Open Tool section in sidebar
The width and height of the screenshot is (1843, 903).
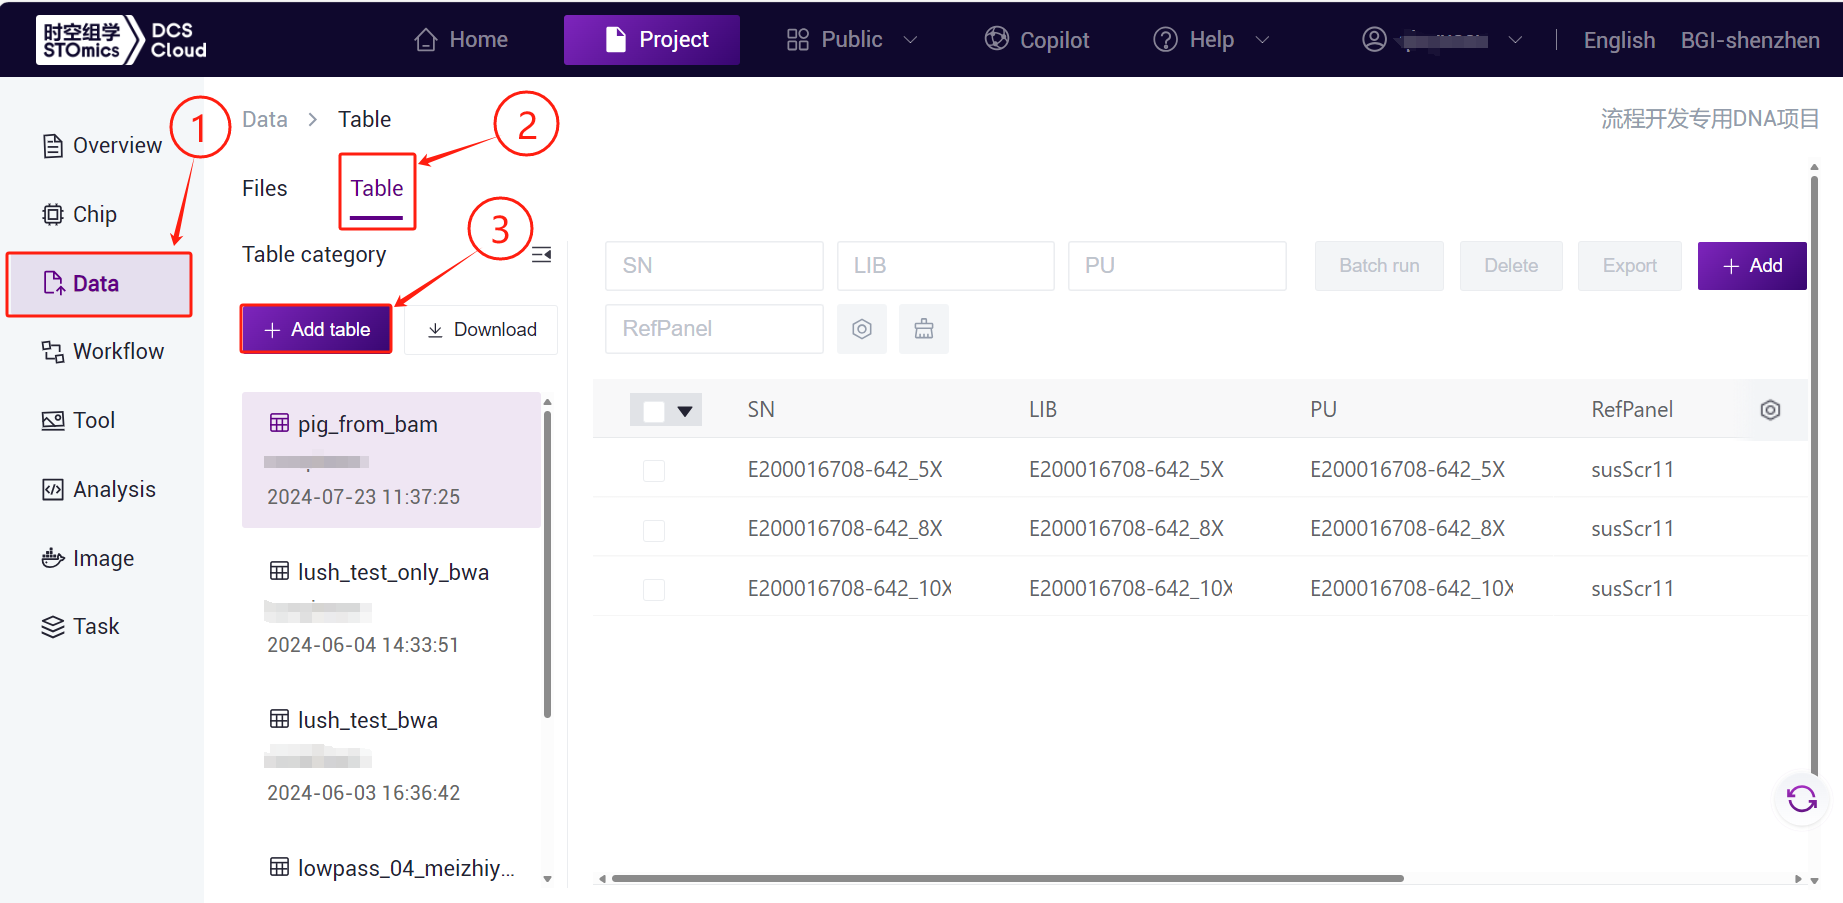78,421
